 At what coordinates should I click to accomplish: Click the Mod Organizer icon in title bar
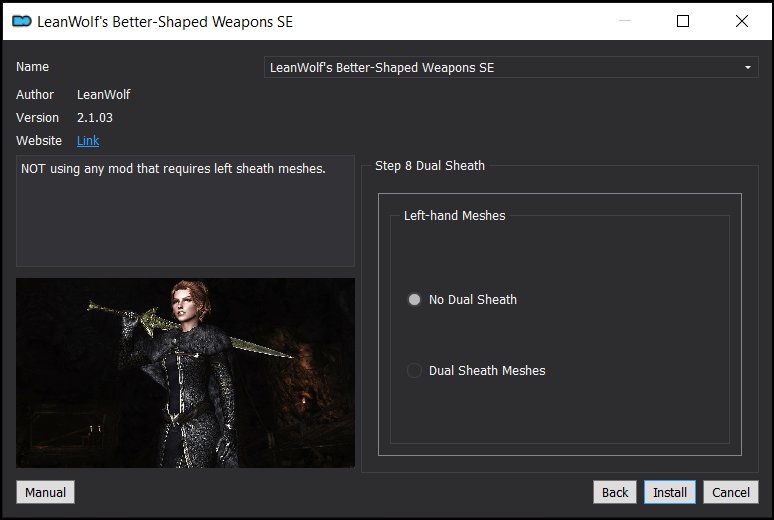[x=22, y=21]
